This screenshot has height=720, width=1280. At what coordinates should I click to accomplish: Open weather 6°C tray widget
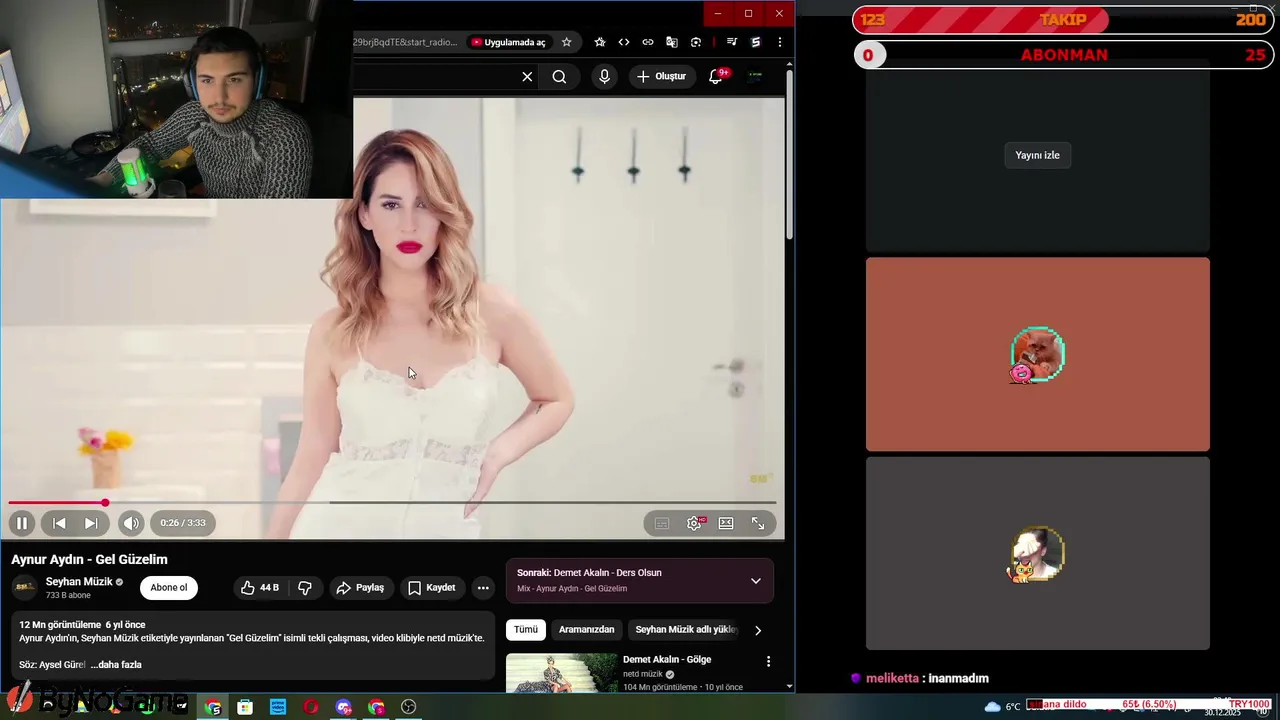pyautogui.click(x=1002, y=707)
